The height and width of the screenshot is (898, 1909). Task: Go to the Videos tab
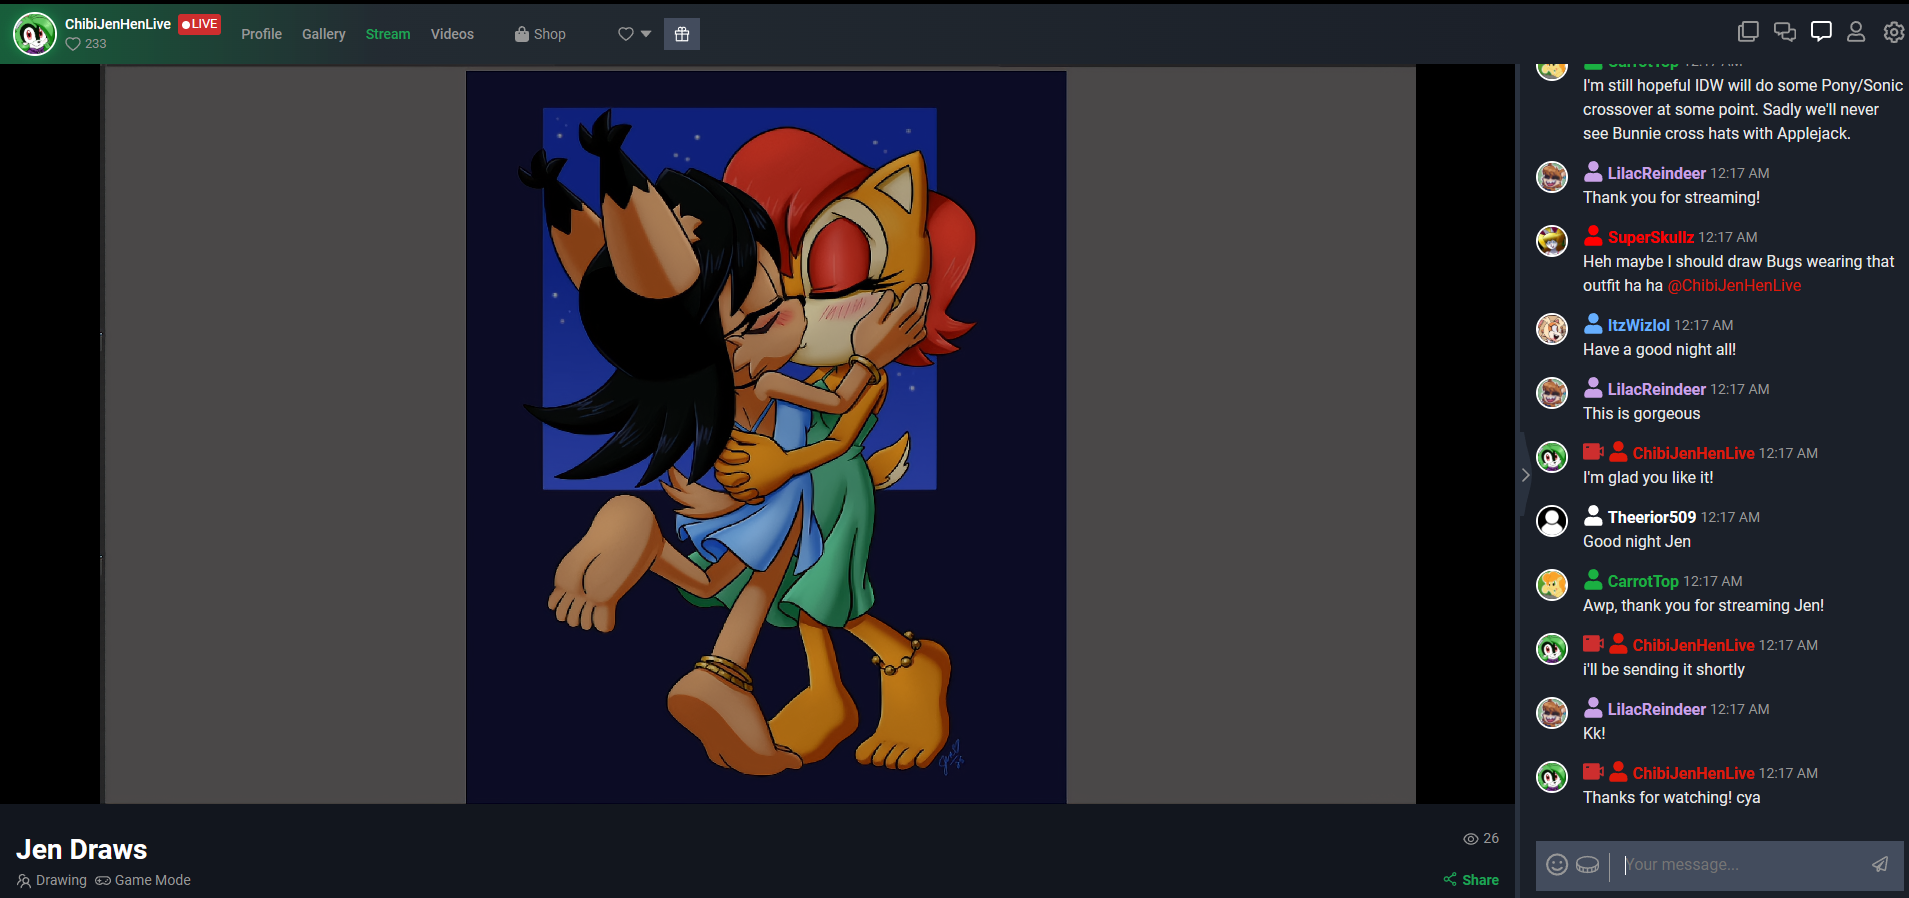(452, 34)
